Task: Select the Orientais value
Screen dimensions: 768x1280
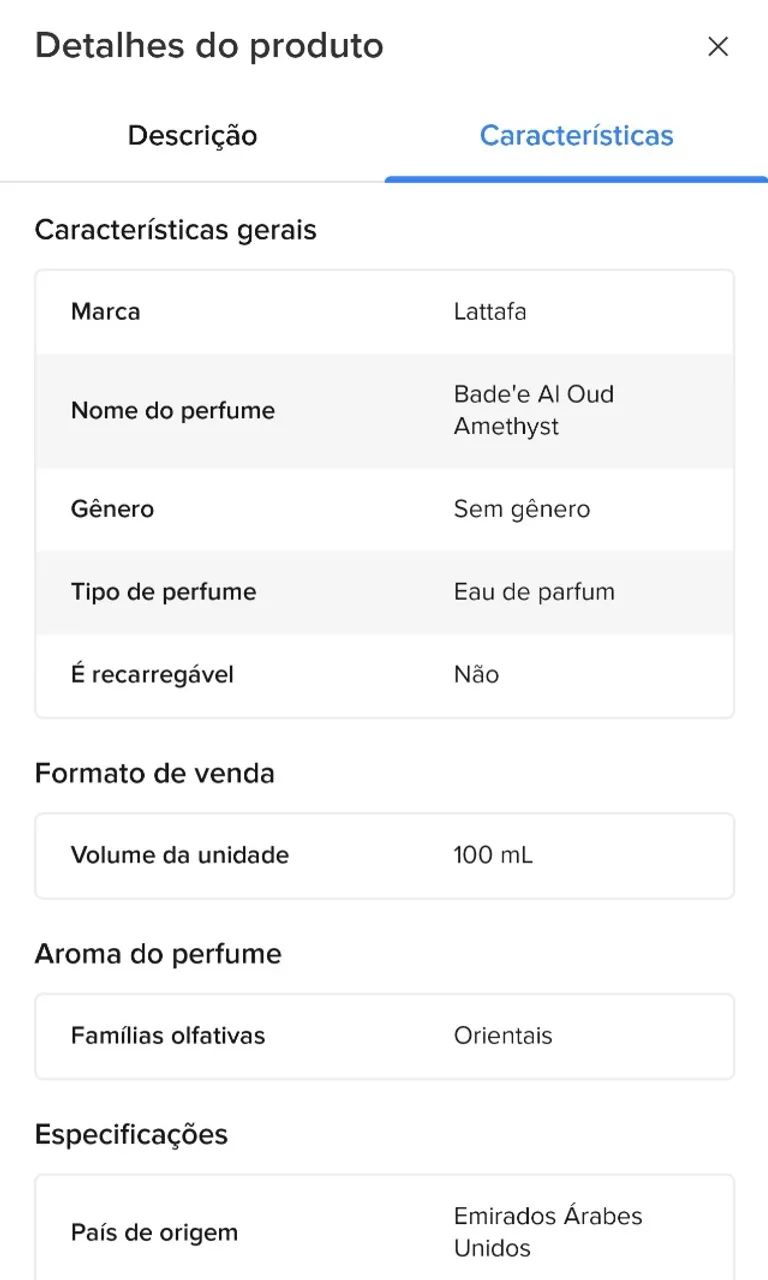Action: (503, 1035)
